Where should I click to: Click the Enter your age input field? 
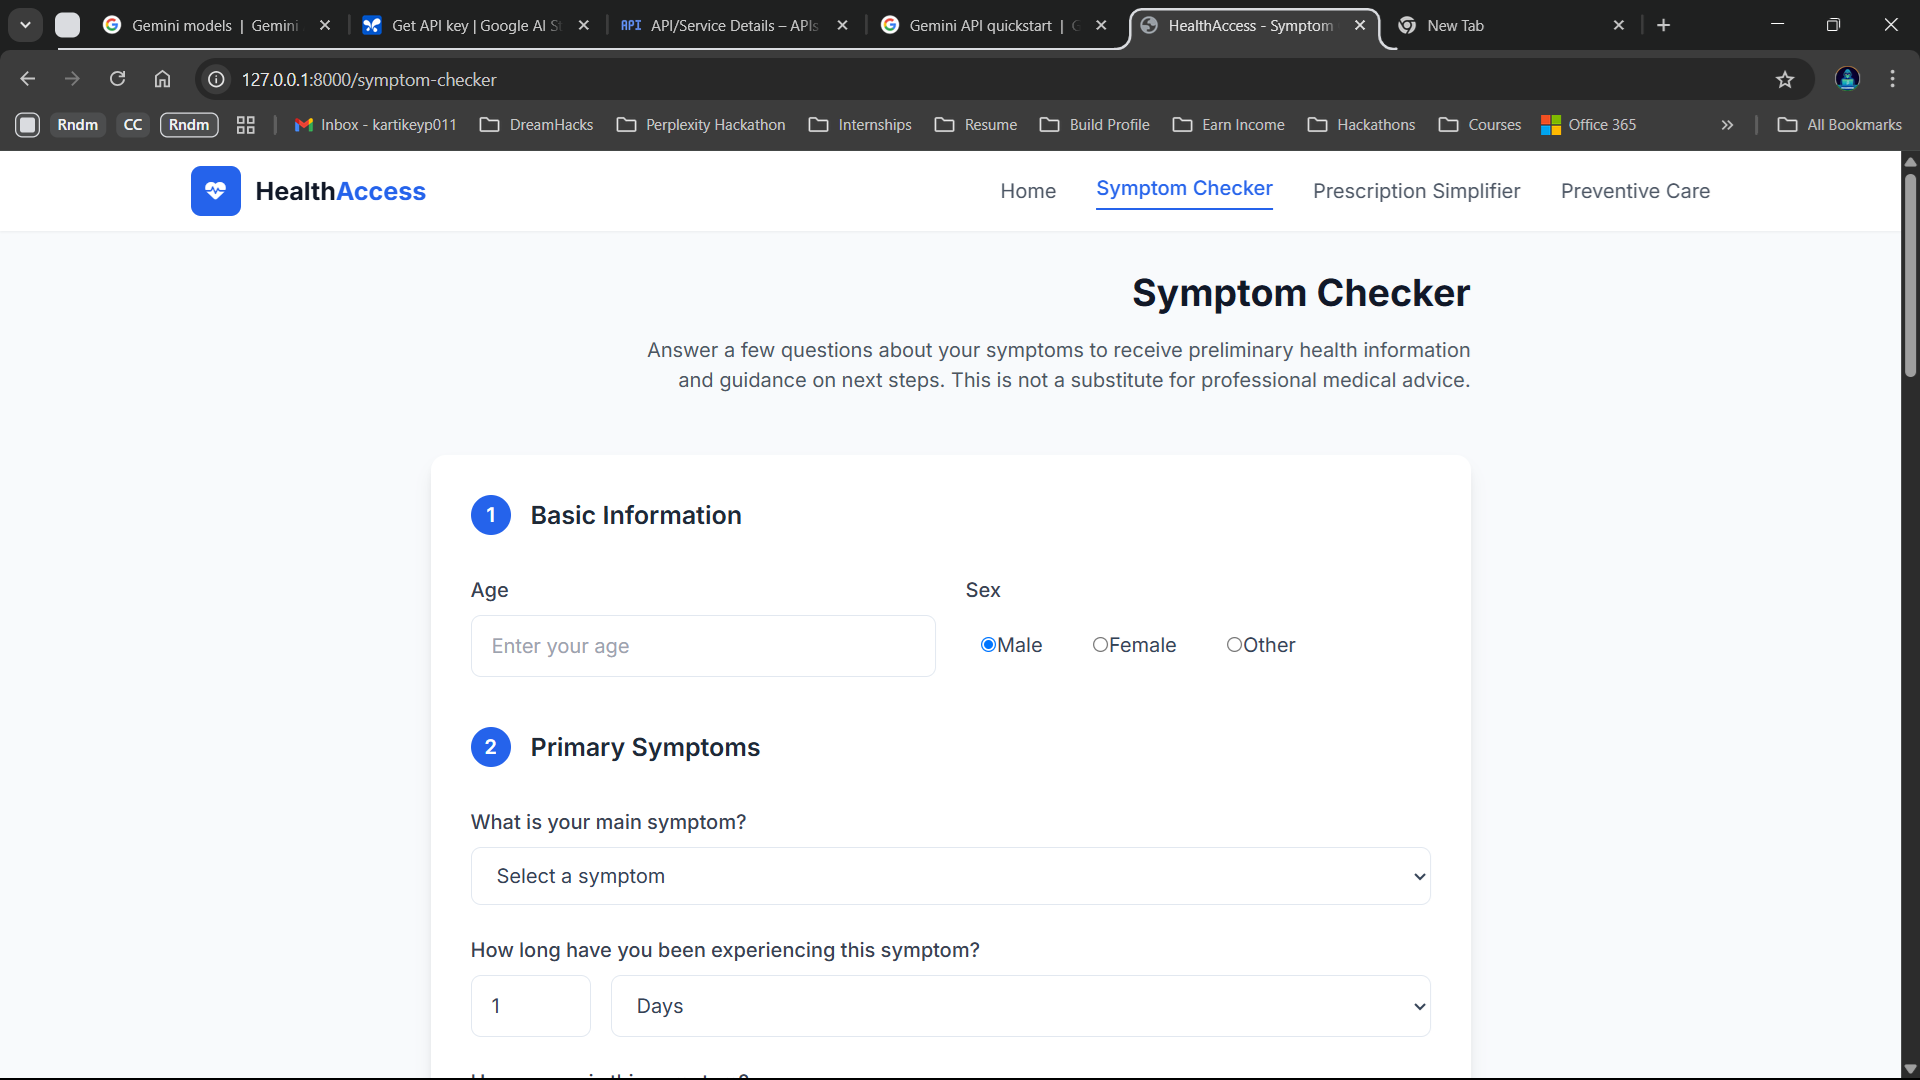702,646
